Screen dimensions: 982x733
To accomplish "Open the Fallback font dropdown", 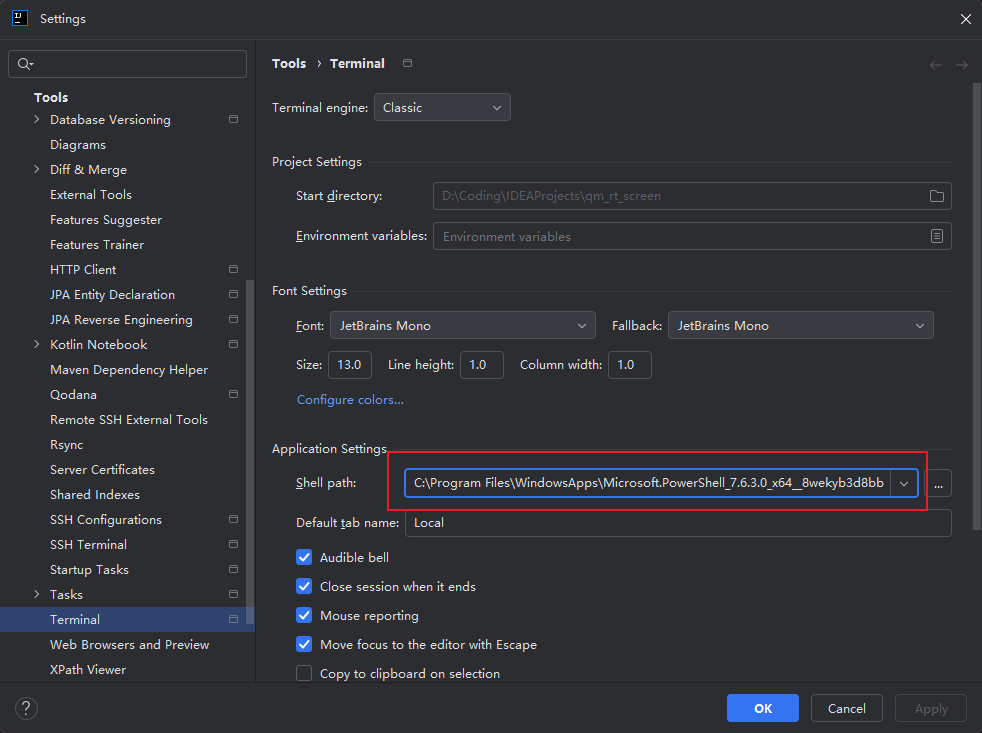I will click(800, 326).
